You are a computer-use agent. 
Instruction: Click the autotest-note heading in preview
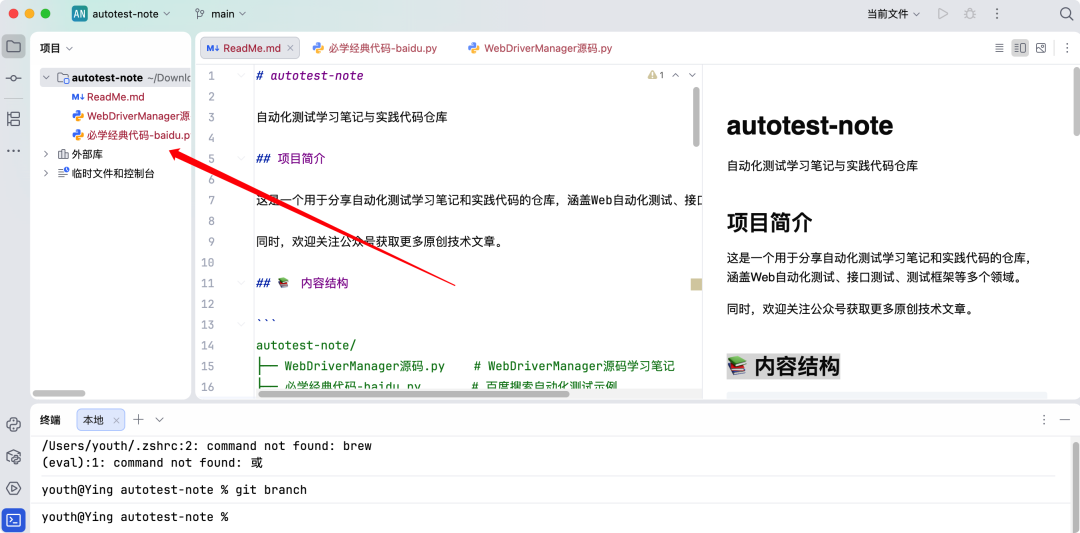(809, 126)
